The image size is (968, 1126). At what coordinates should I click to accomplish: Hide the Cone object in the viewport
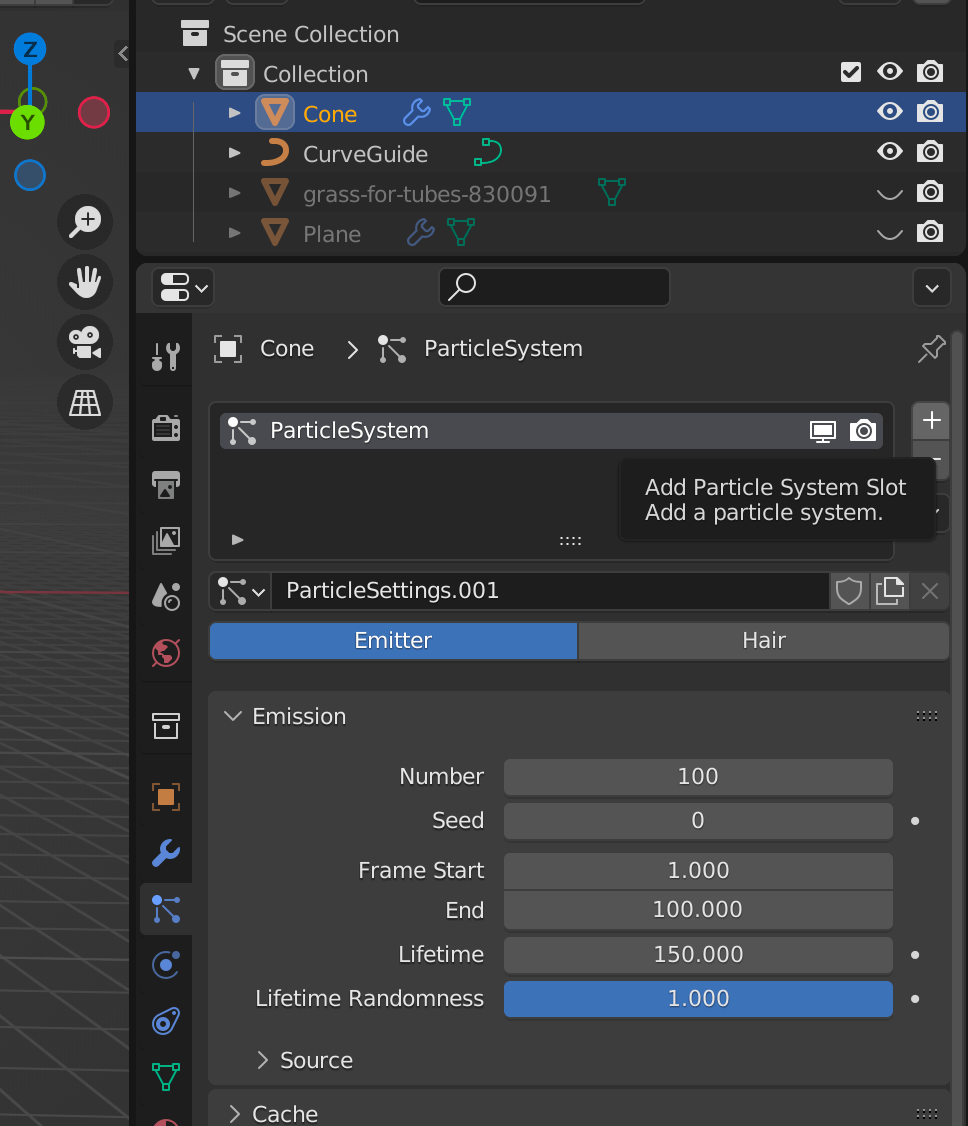tap(889, 111)
